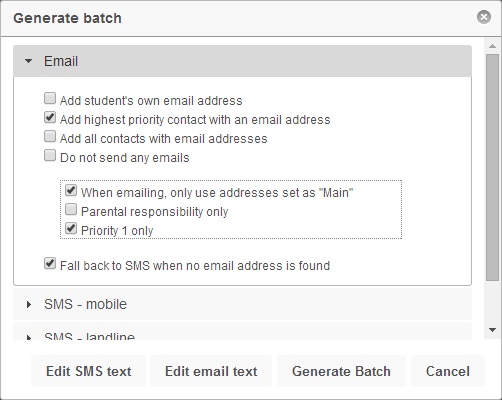Click the vertical scrollbar thumb
This screenshot has width=502, height=400.
(x=492, y=167)
